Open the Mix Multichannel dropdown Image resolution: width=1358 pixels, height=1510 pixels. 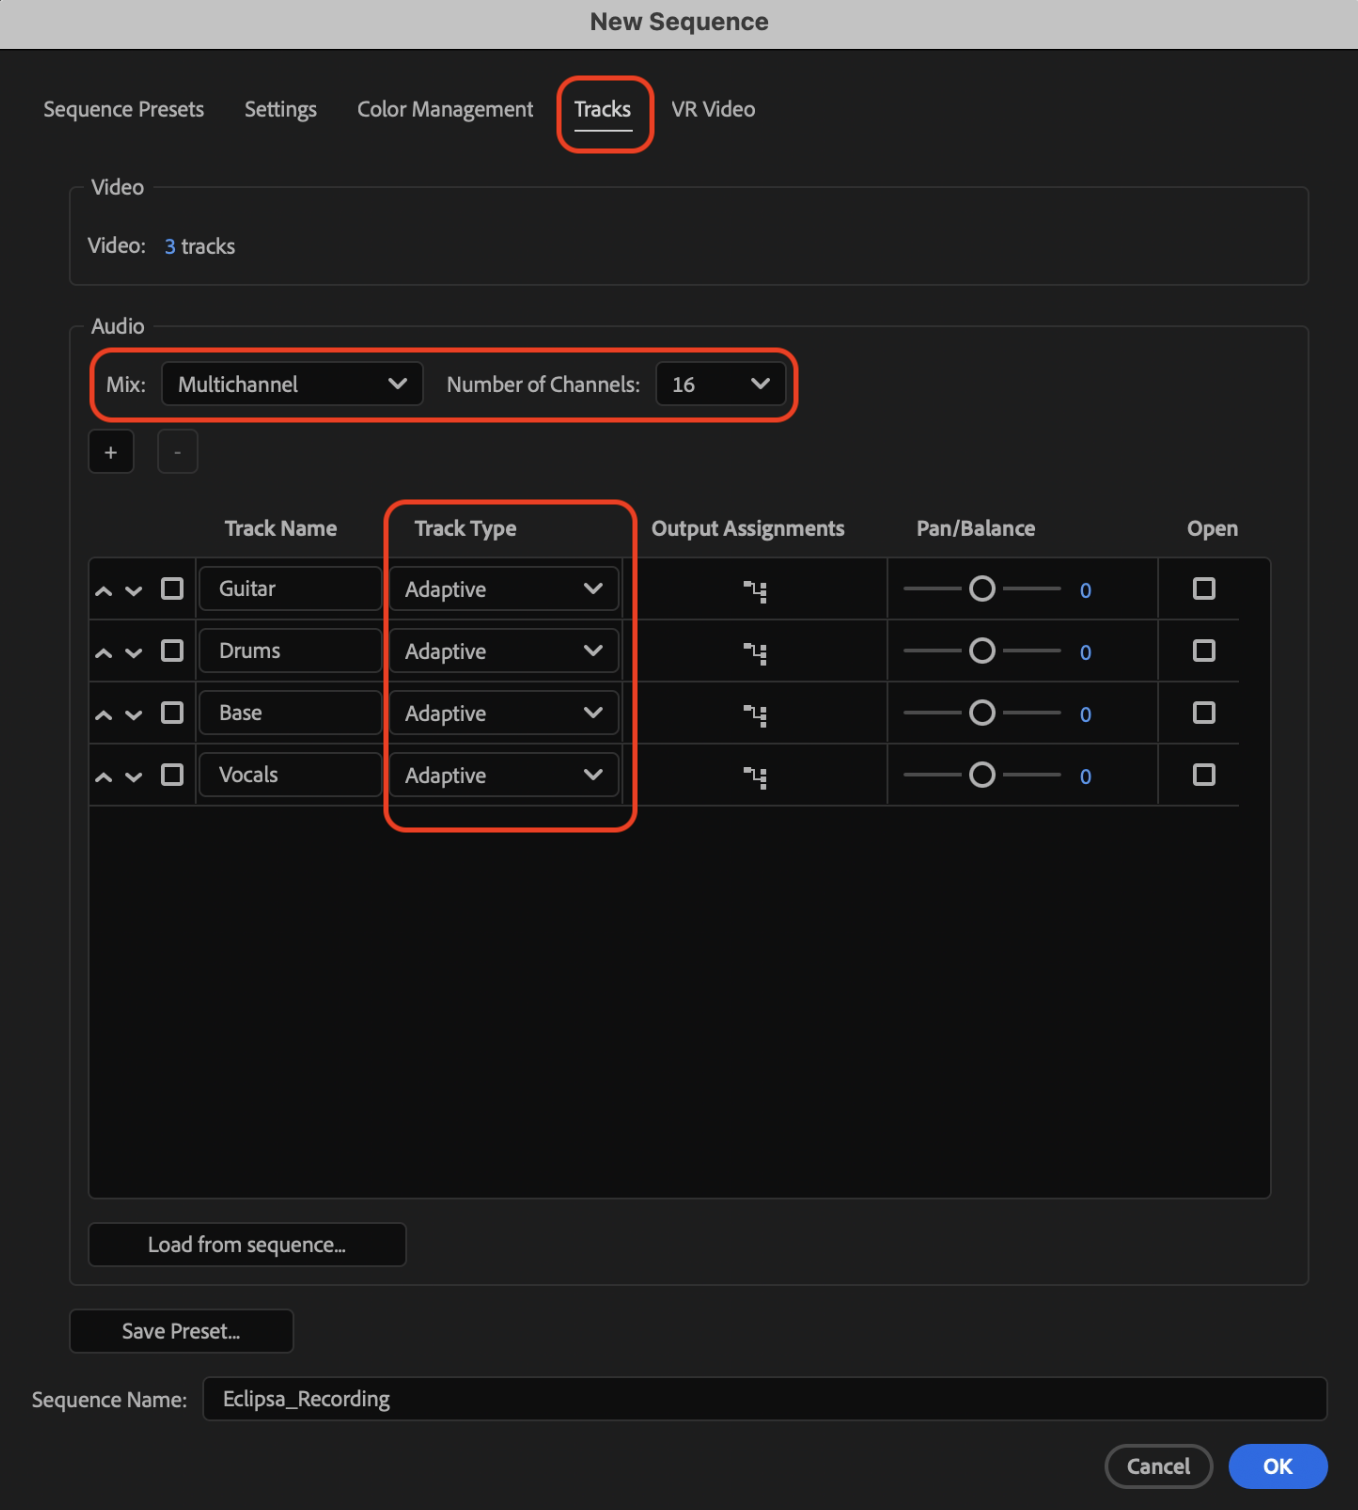point(292,385)
